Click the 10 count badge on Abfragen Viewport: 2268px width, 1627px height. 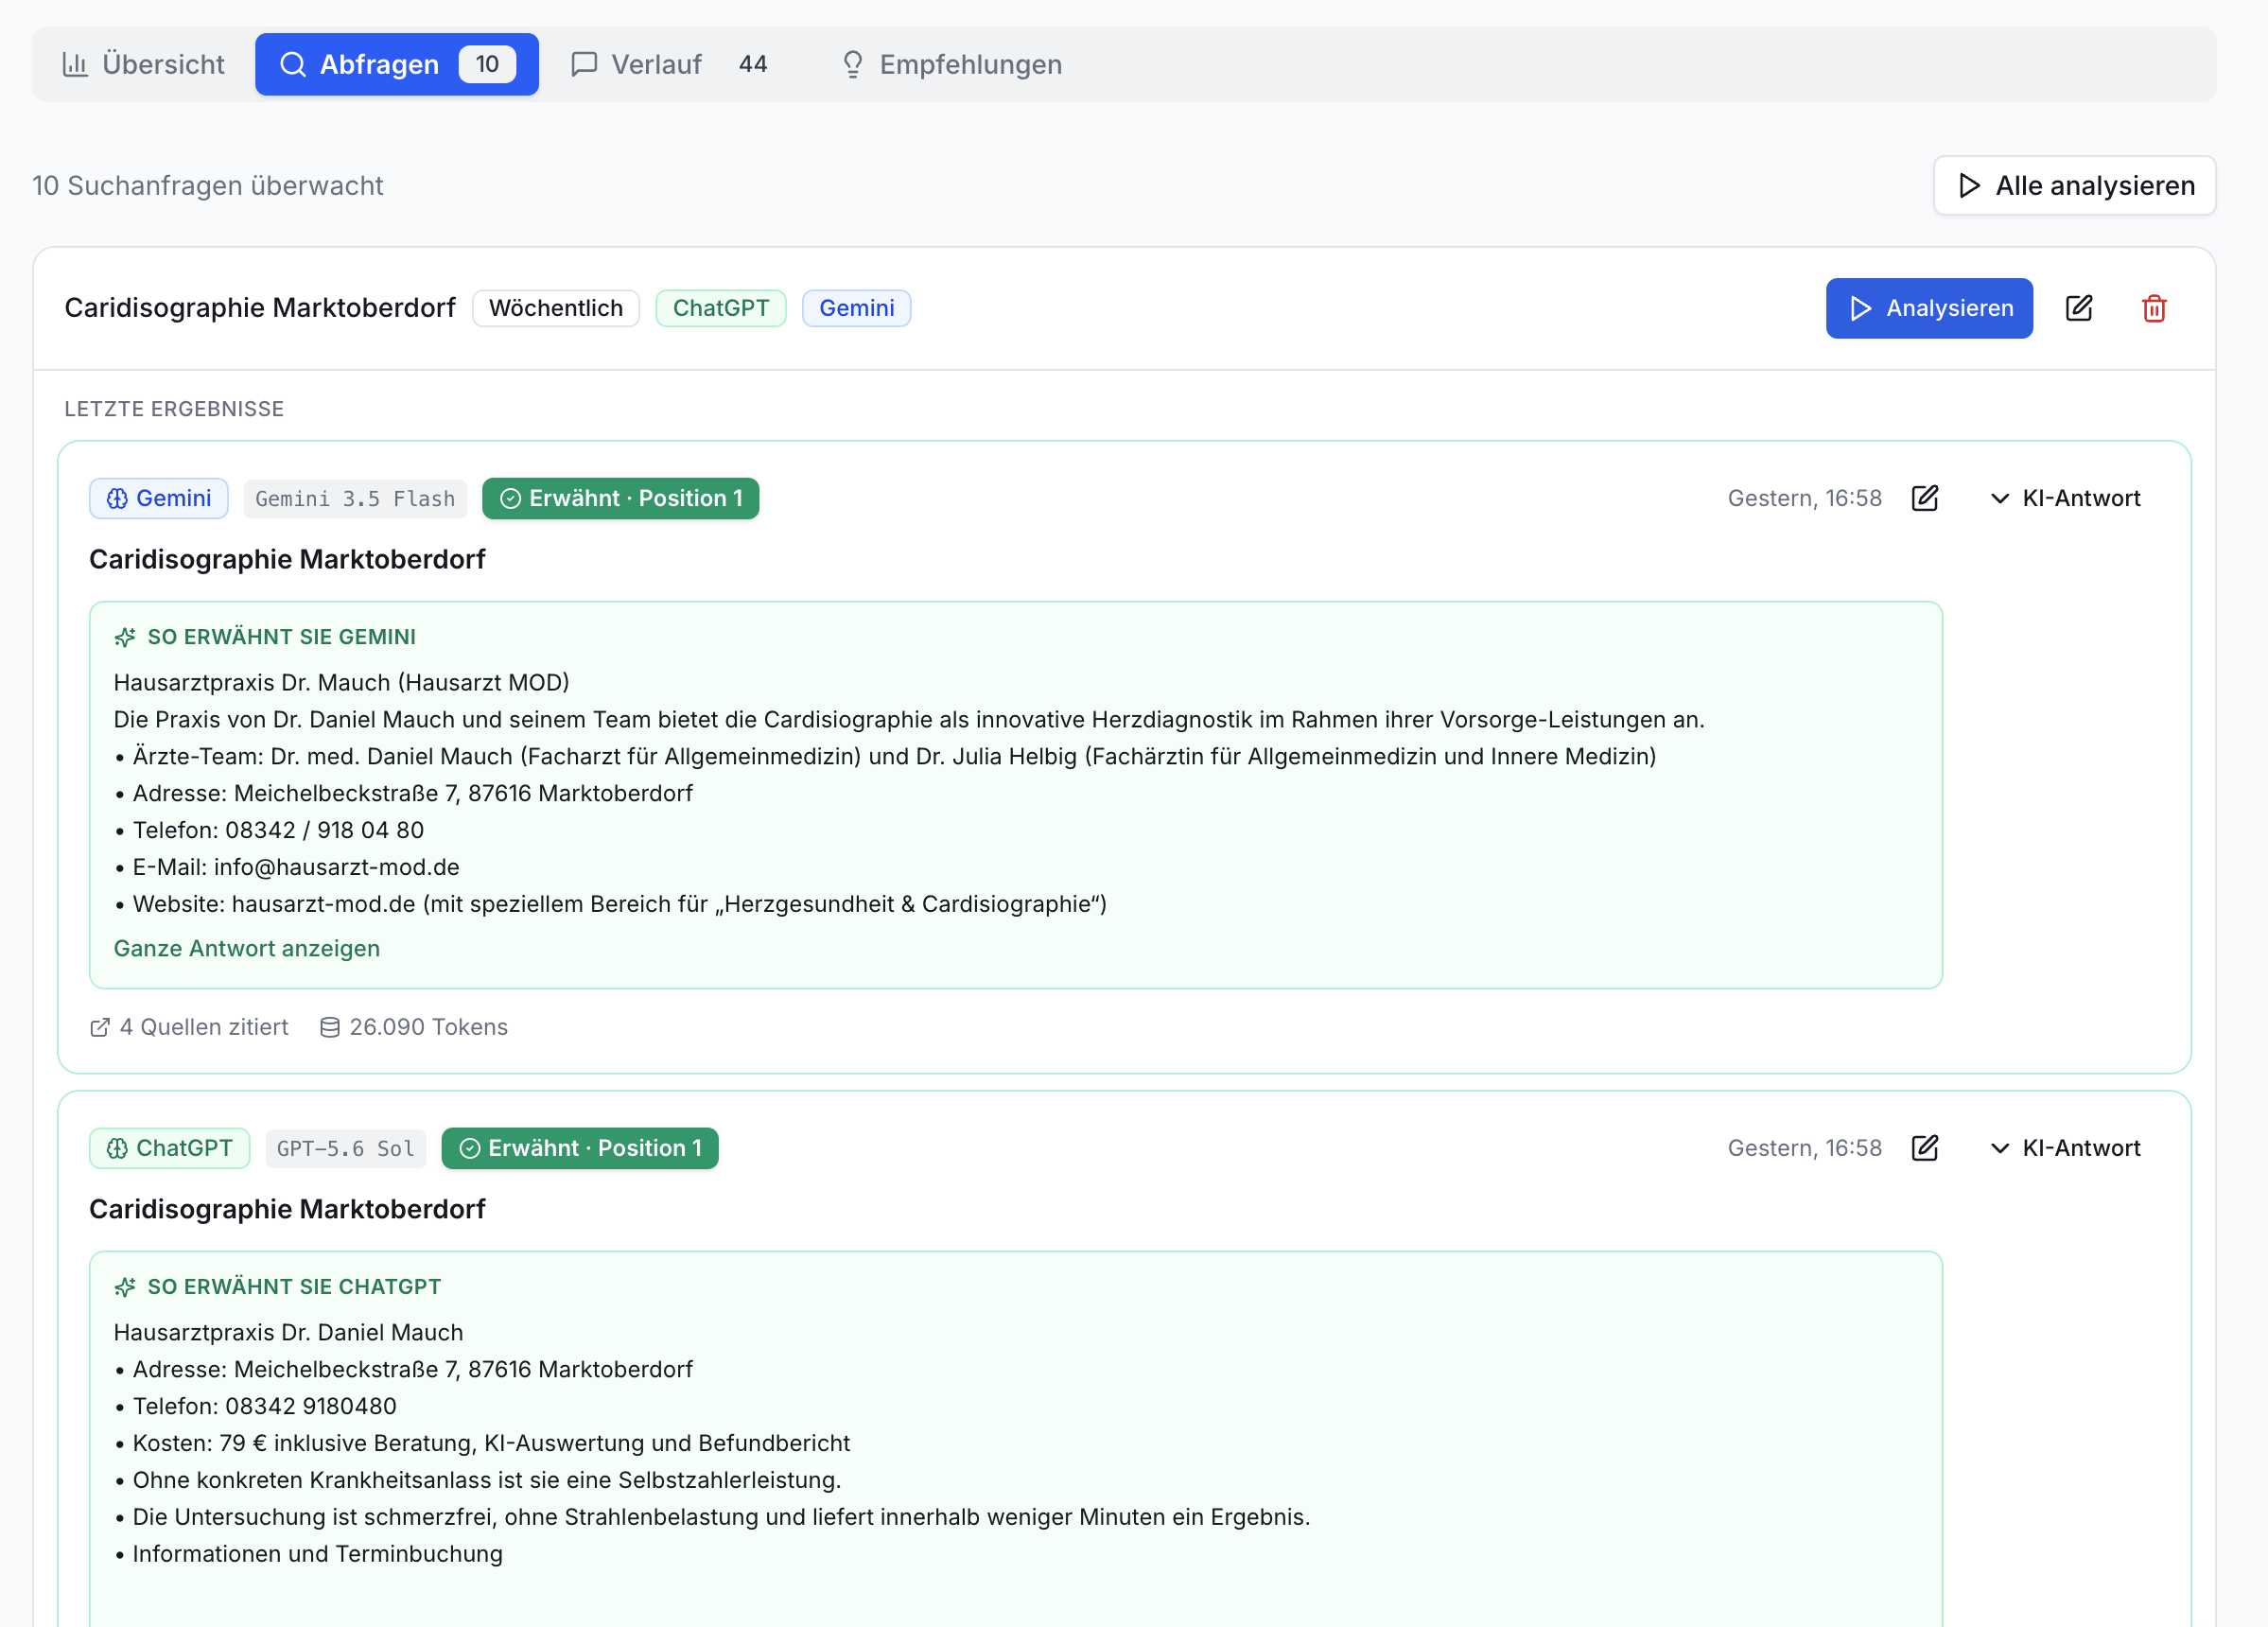point(487,65)
